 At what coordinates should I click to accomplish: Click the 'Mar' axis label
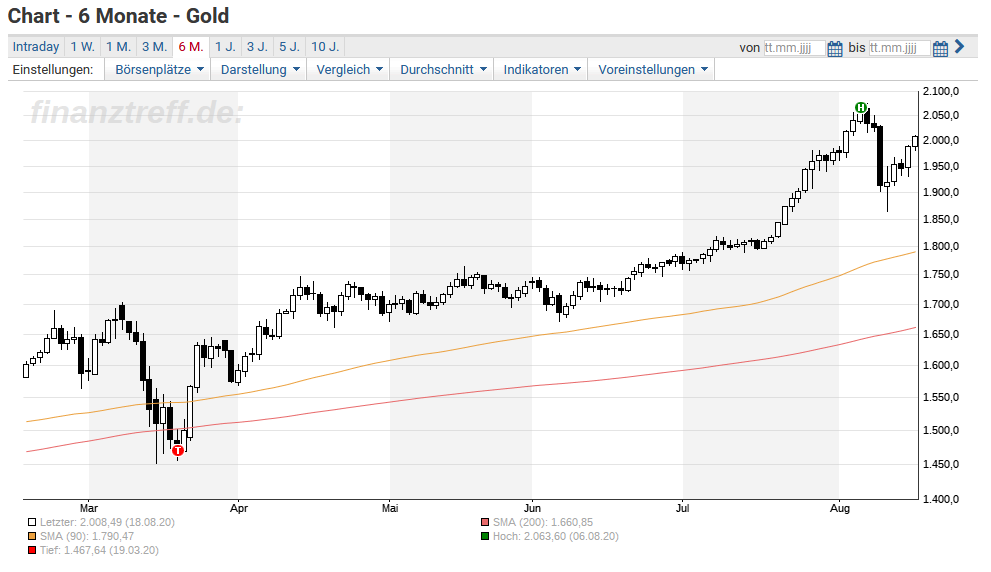click(89, 509)
